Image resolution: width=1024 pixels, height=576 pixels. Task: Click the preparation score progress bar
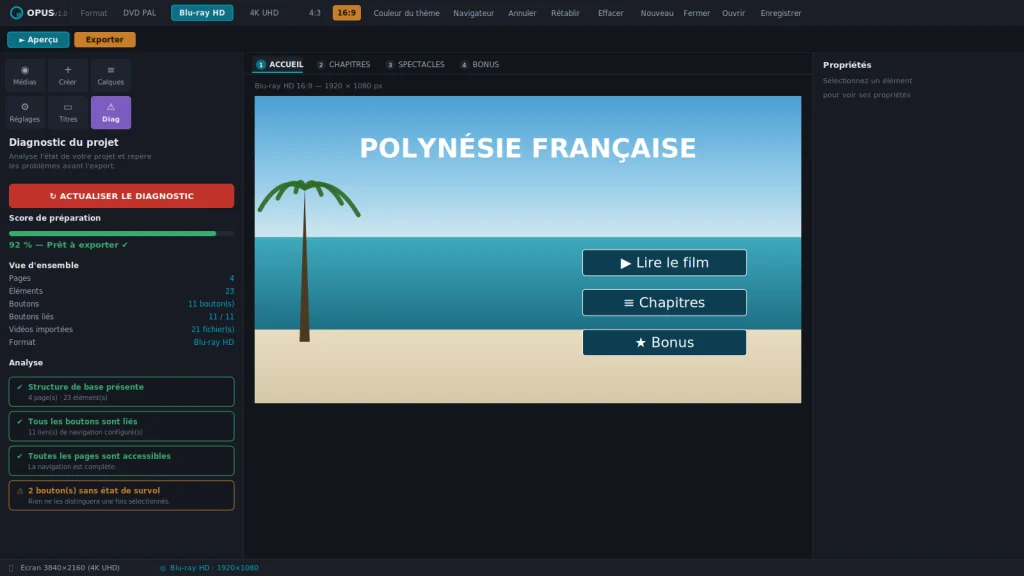(x=121, y=233)
